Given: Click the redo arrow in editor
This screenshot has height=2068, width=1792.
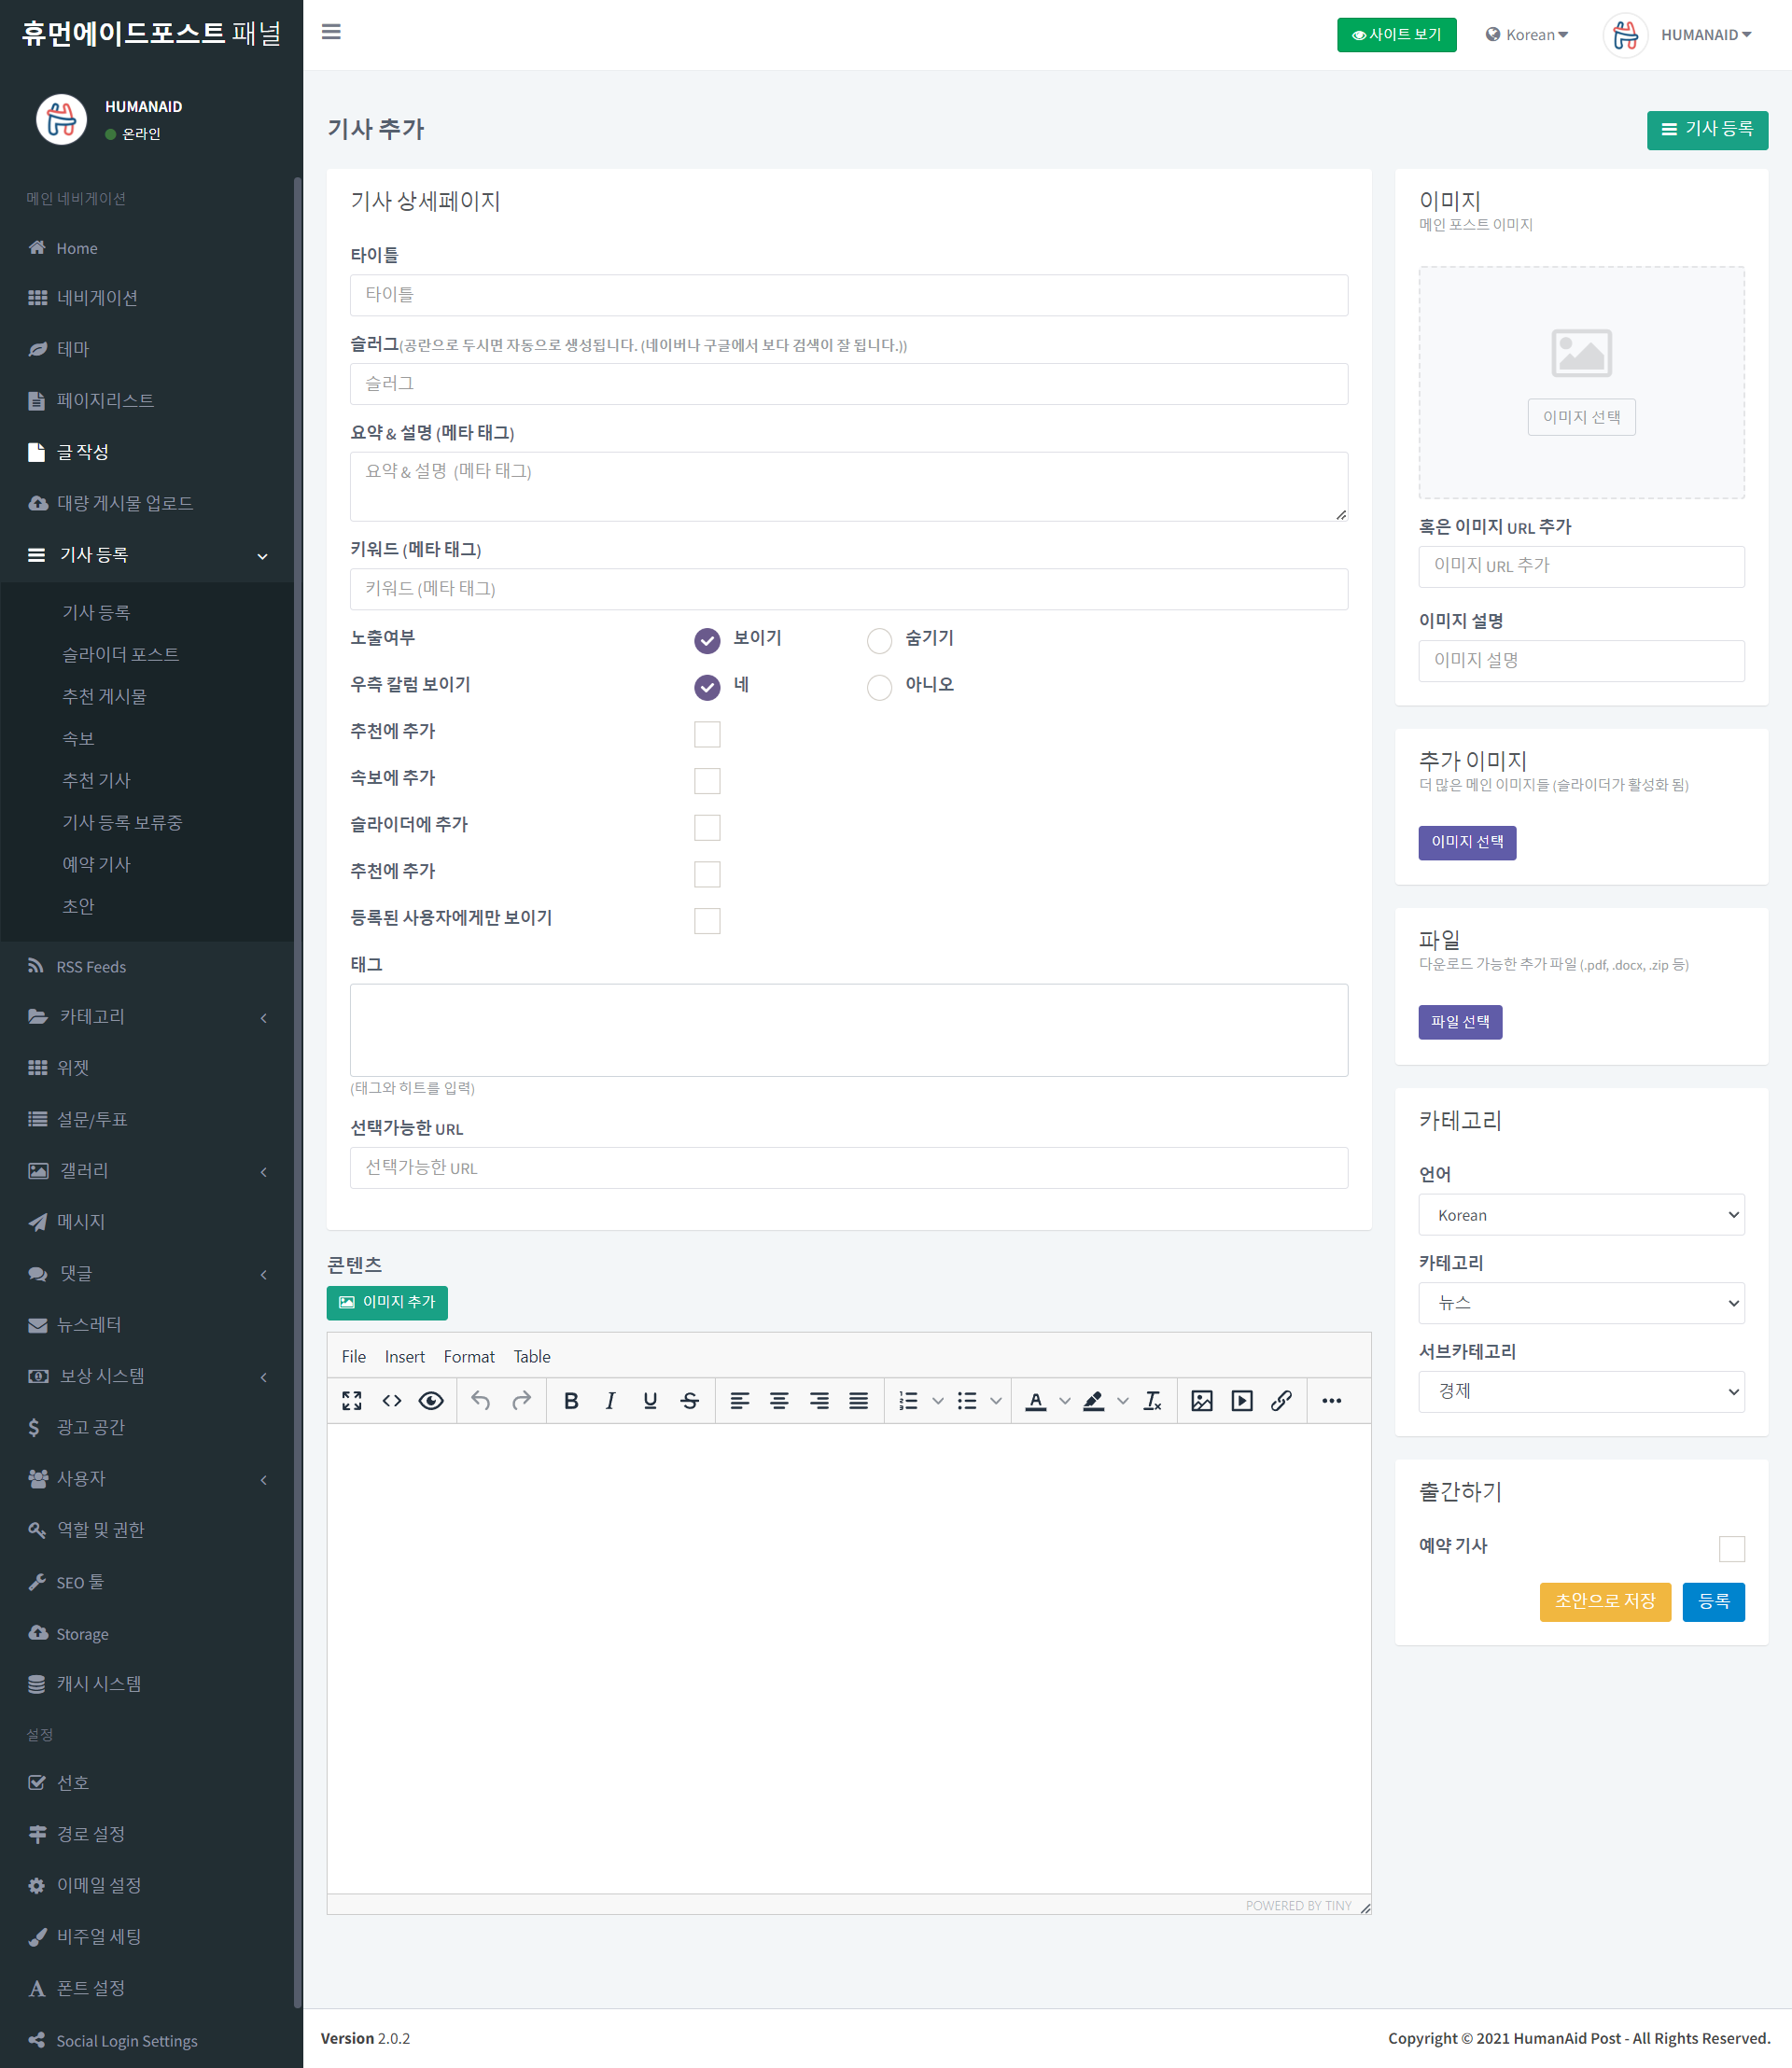Looking at the screenshot, I should (521, 1401).
